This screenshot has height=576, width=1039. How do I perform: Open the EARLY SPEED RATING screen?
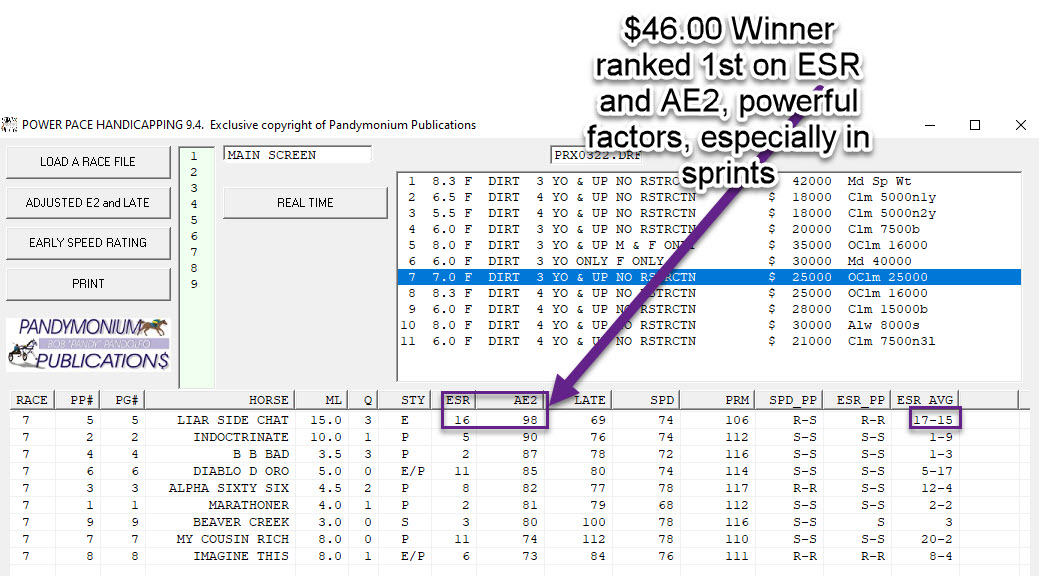pos(88,243)
